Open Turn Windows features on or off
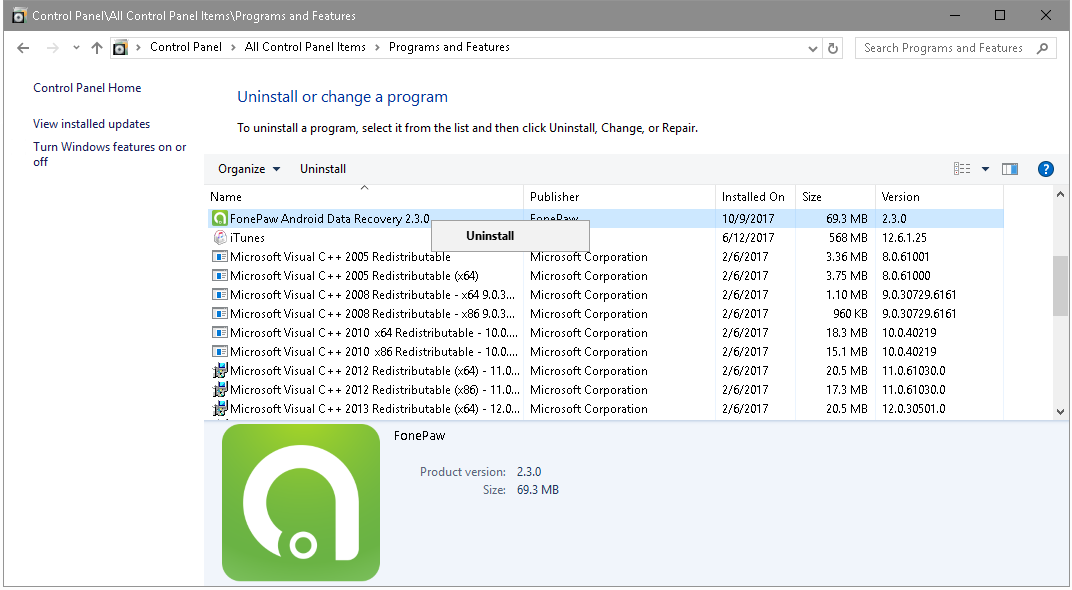Viewport: 1072px width, 590px height. click(x=109, y=154)
